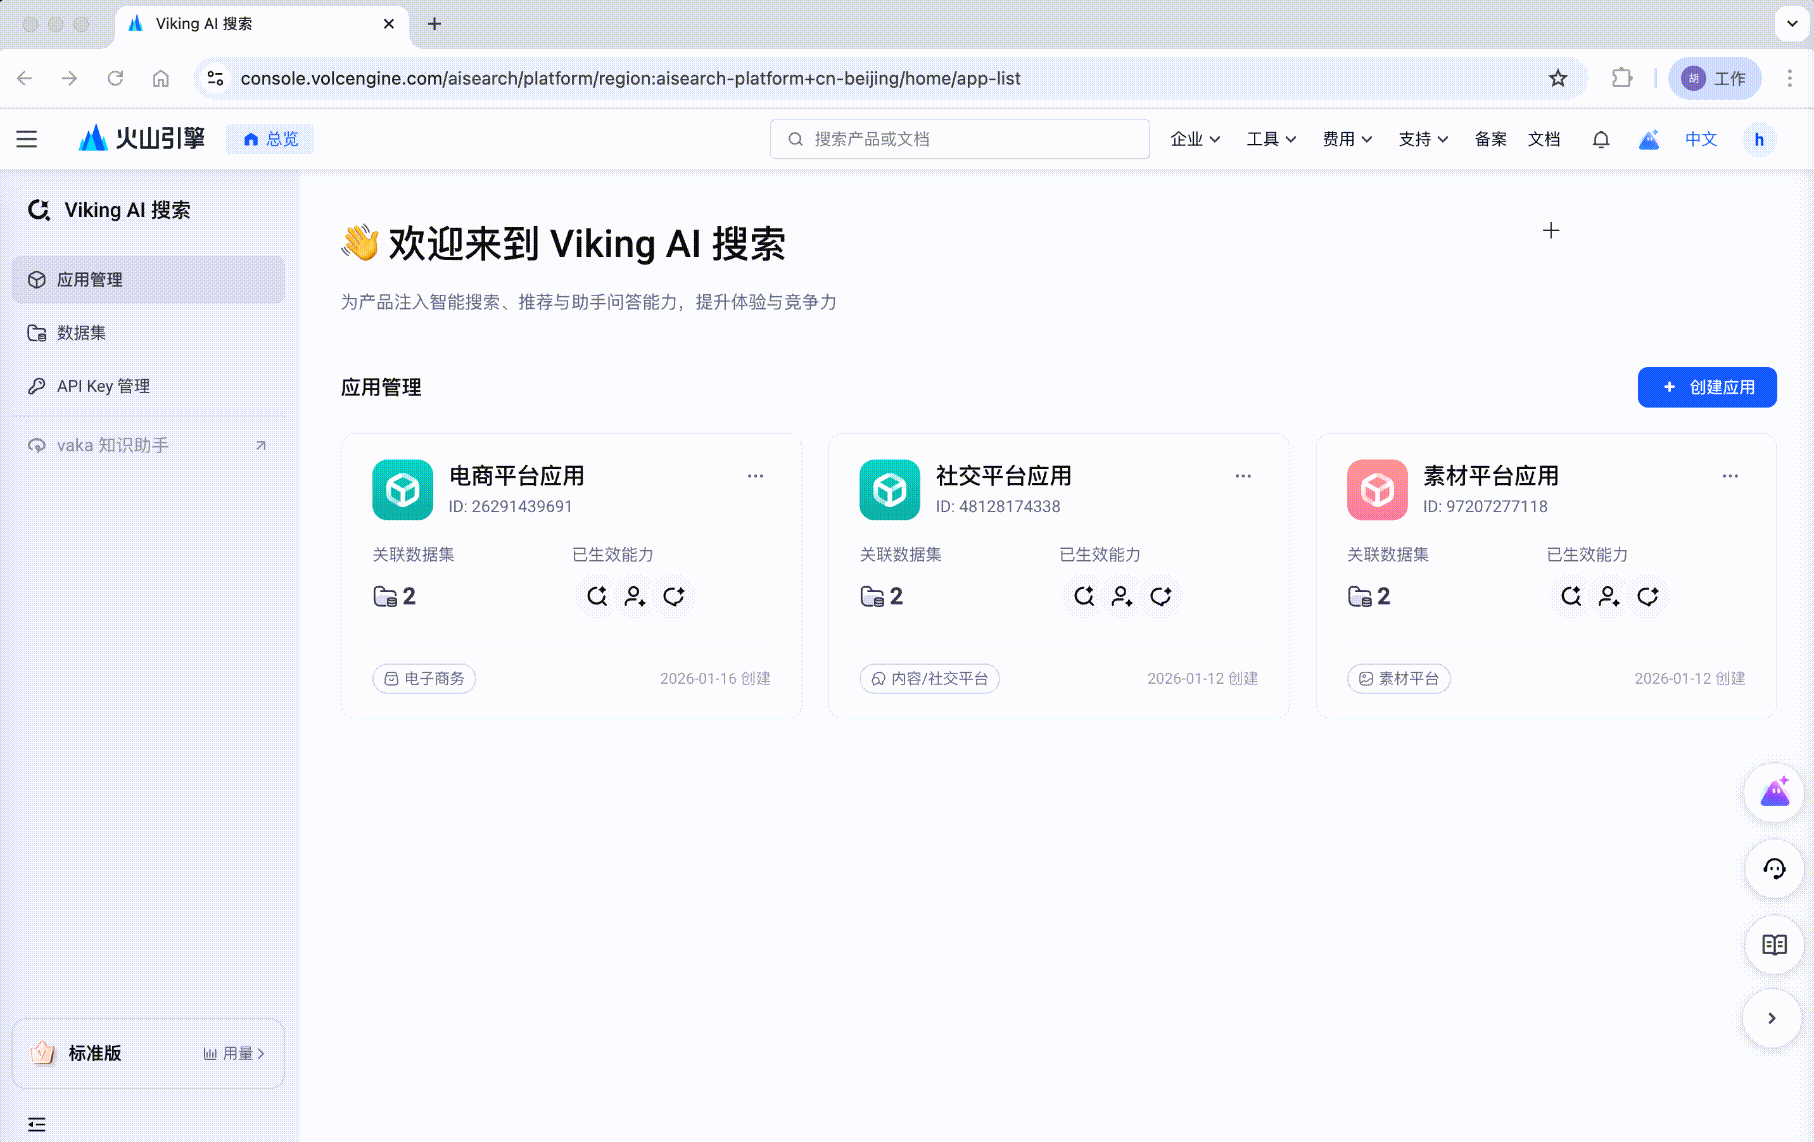
Task: Click the 电商平台应用 cube icon
Action: [x=403, y=489]
